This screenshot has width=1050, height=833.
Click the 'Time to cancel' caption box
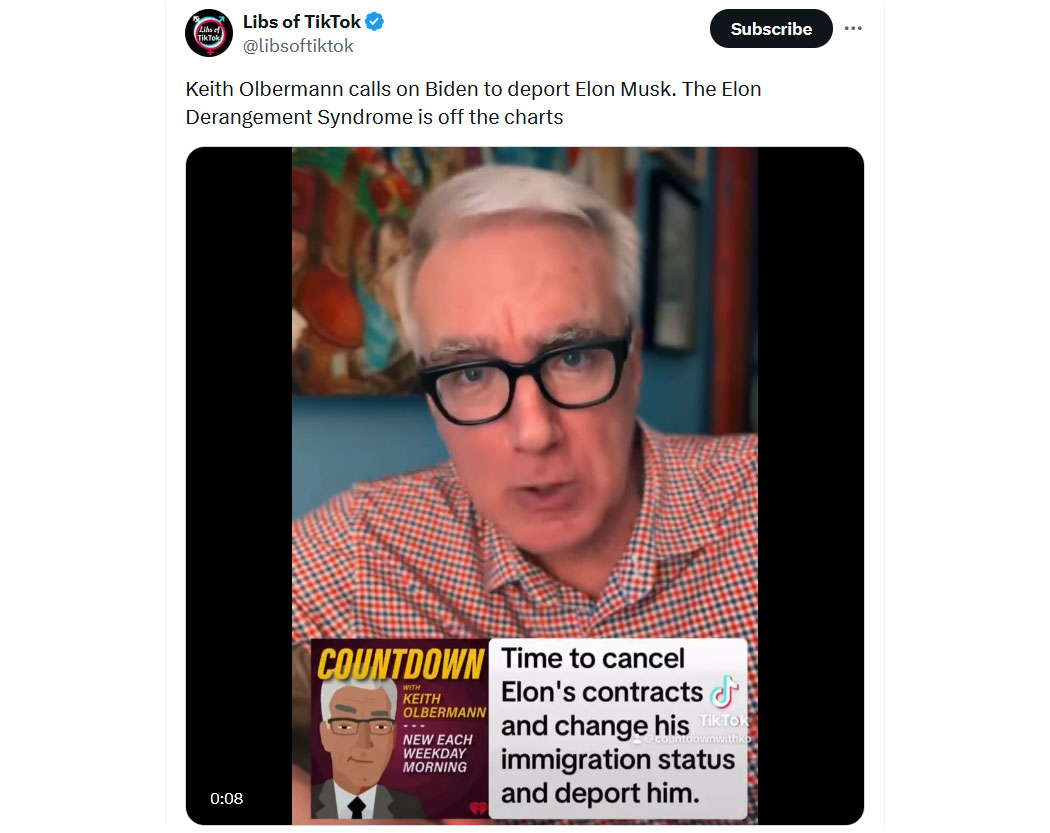coord(617,729)
